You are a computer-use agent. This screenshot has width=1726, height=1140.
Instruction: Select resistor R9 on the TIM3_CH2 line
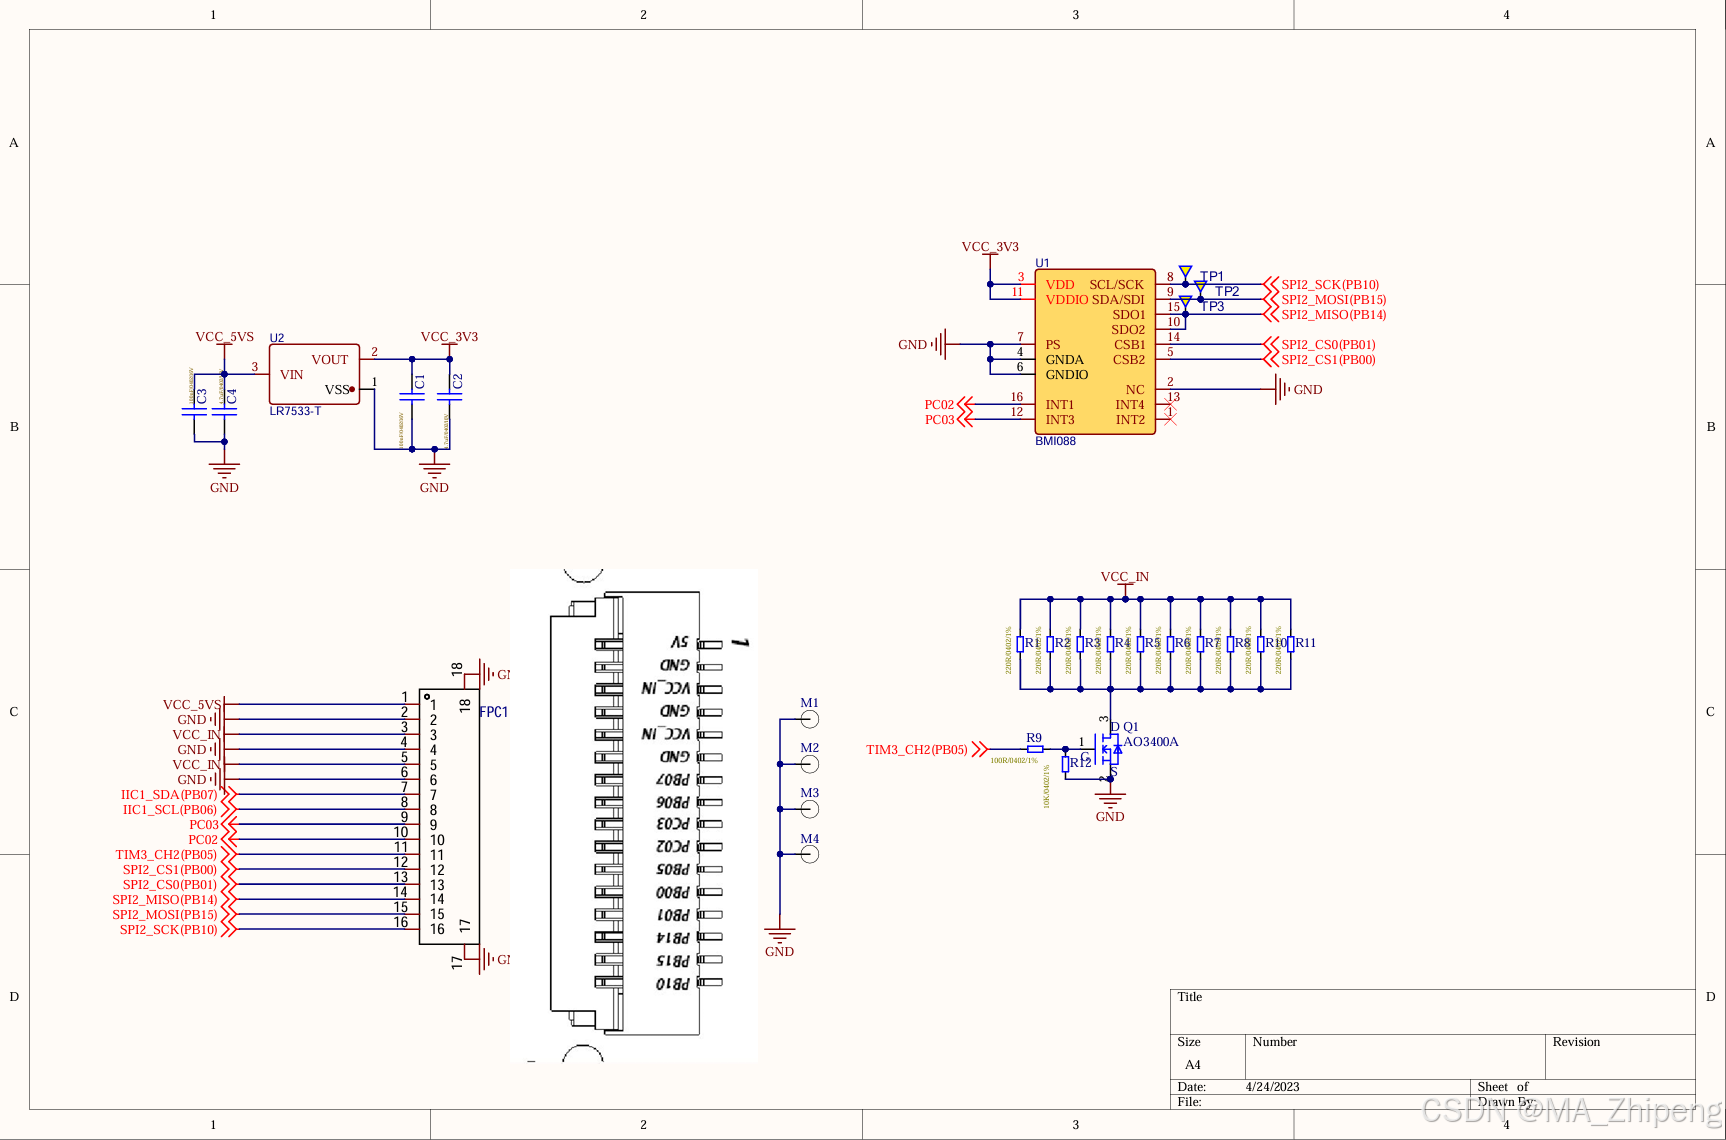[x=1035, y=749]
